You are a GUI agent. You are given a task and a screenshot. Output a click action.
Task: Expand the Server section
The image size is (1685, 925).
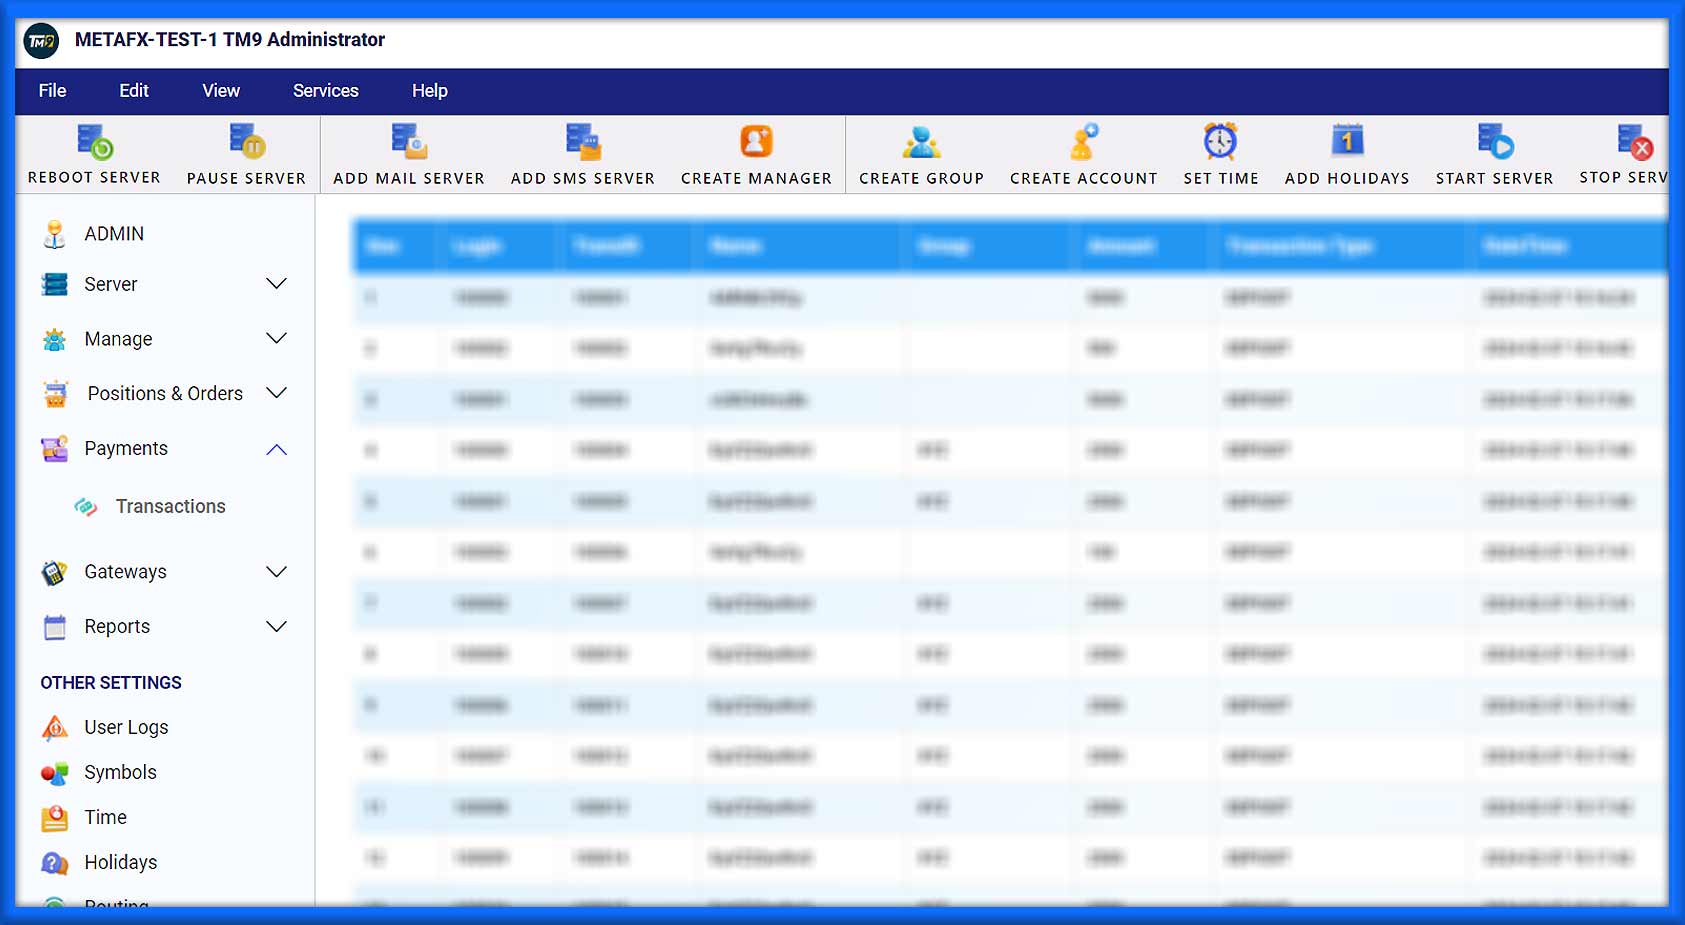(x=276, y=283)
